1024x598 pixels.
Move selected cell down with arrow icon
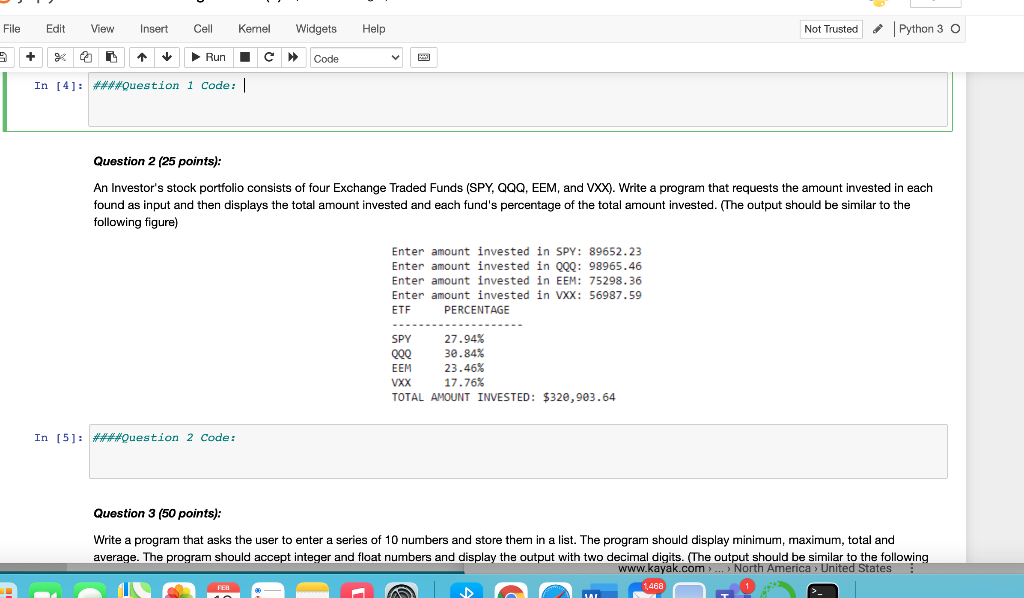click(x=167, y=57)
